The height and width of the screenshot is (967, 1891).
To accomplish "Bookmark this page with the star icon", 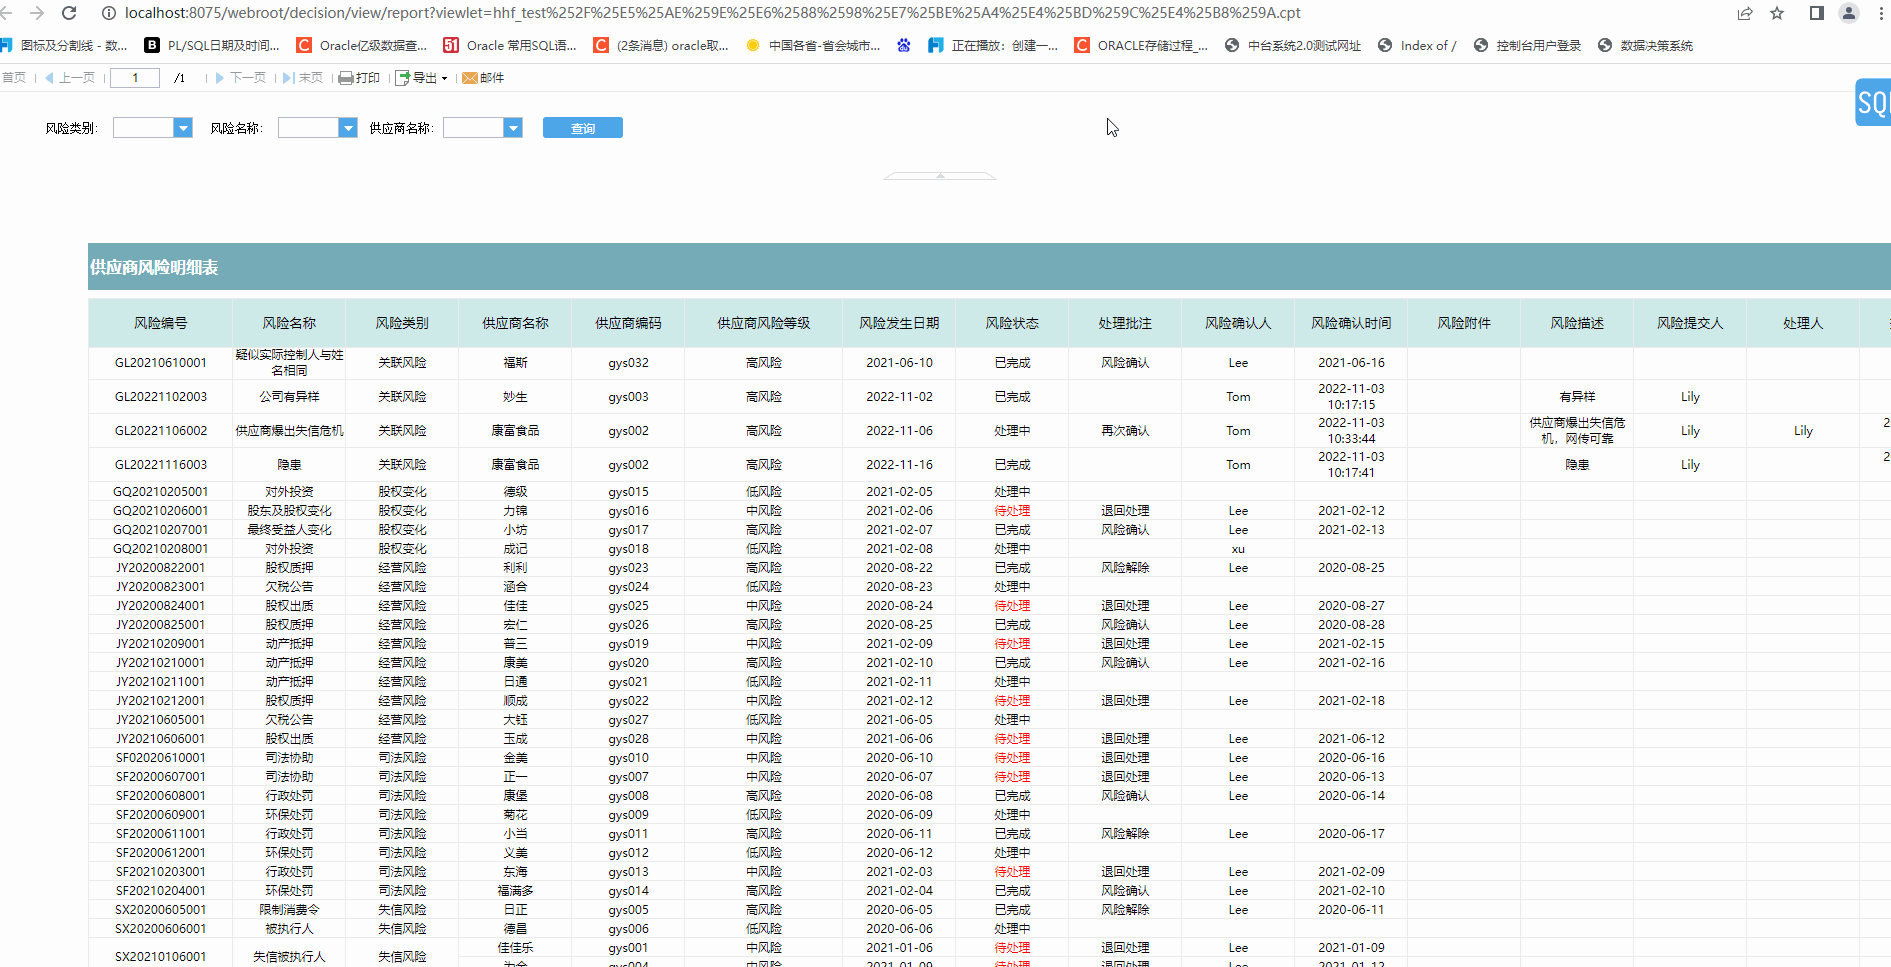I will pyautogui.click(x=1777, y=13).
